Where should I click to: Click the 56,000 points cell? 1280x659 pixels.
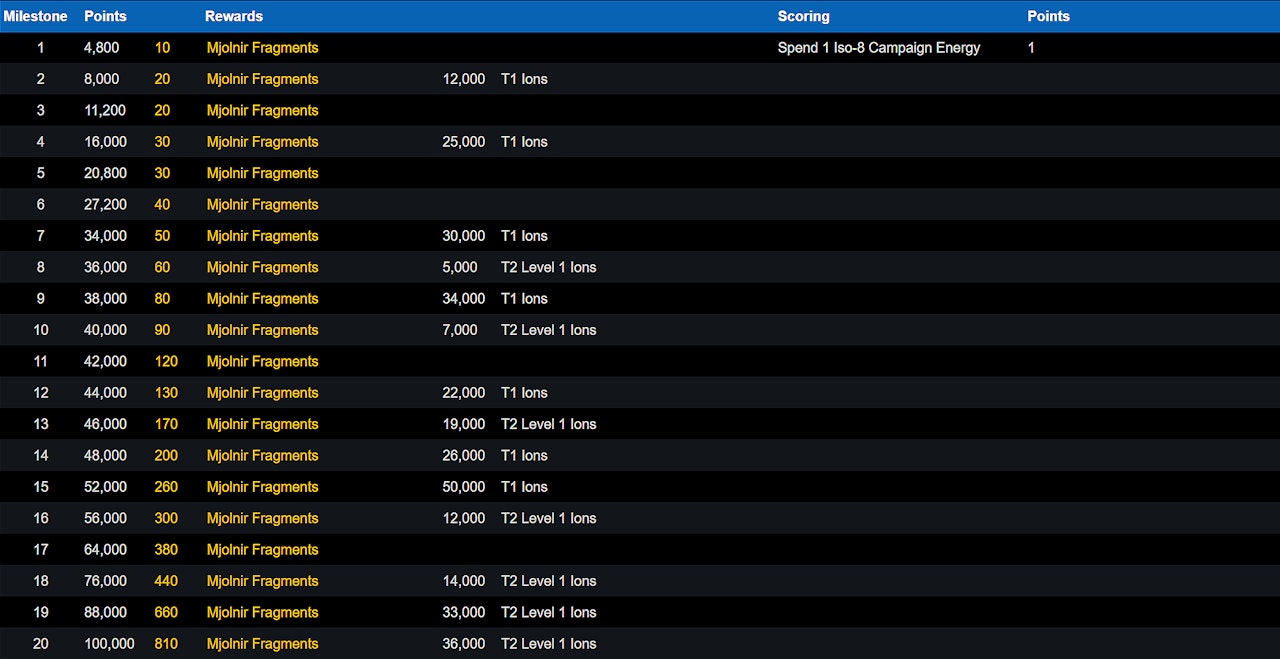[105, 518]
